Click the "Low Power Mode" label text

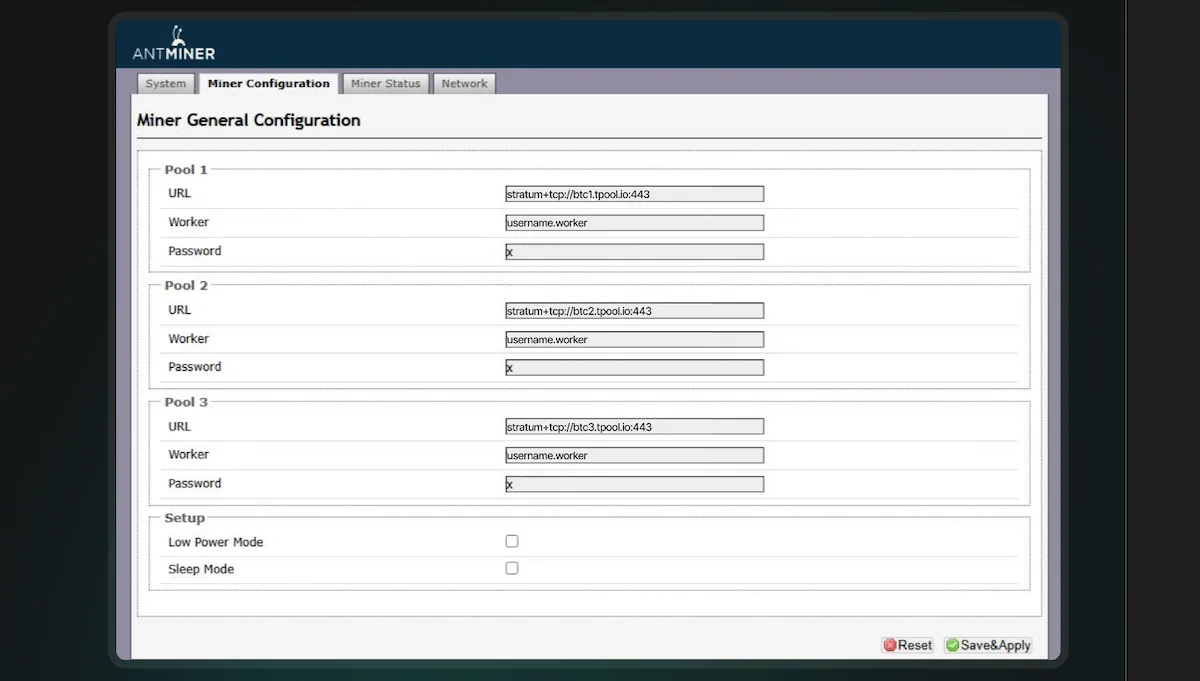[x=216, y=542]
